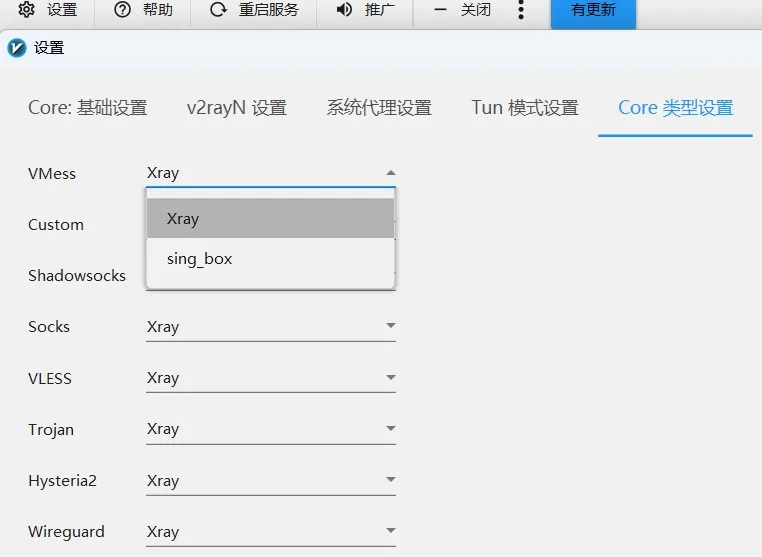Click the 重启服务 toolbar label
The height and width of the screenshot is (557, 762).
coord(269,9)
